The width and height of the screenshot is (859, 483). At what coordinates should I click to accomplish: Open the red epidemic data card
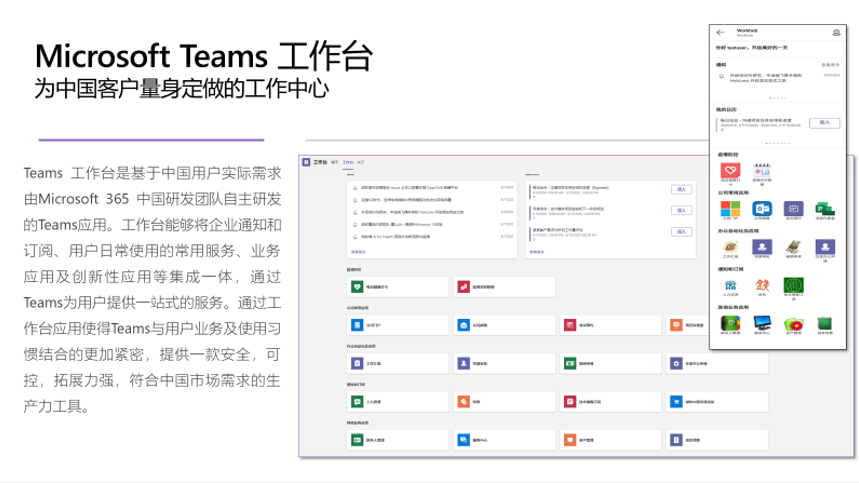tap(504, 287)
